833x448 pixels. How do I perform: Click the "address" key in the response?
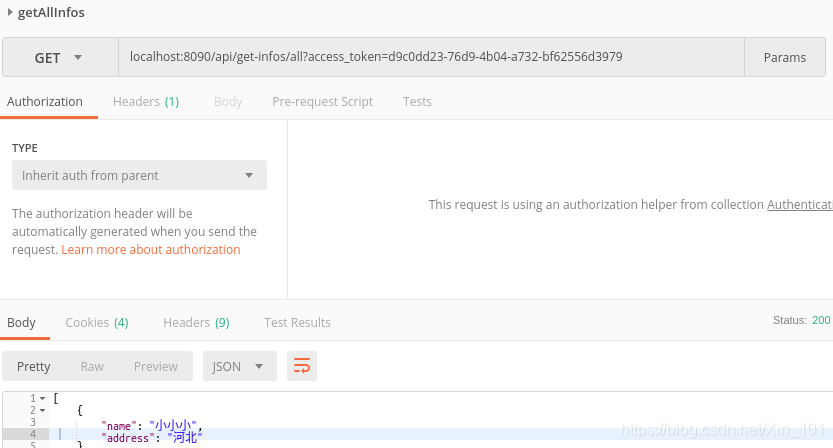[128, 438]
